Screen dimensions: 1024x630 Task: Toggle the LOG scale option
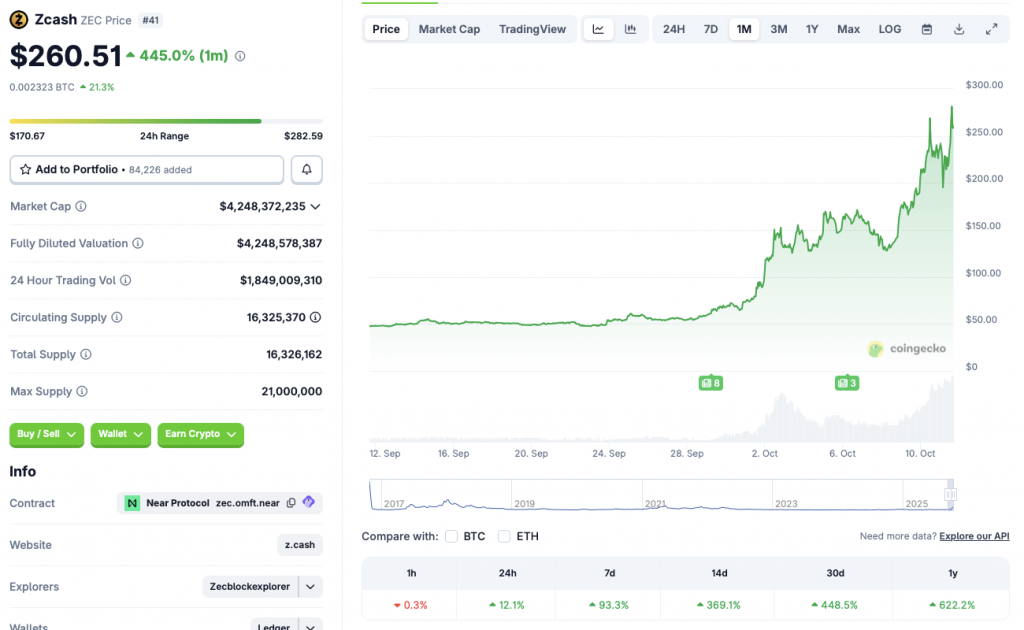890,29
